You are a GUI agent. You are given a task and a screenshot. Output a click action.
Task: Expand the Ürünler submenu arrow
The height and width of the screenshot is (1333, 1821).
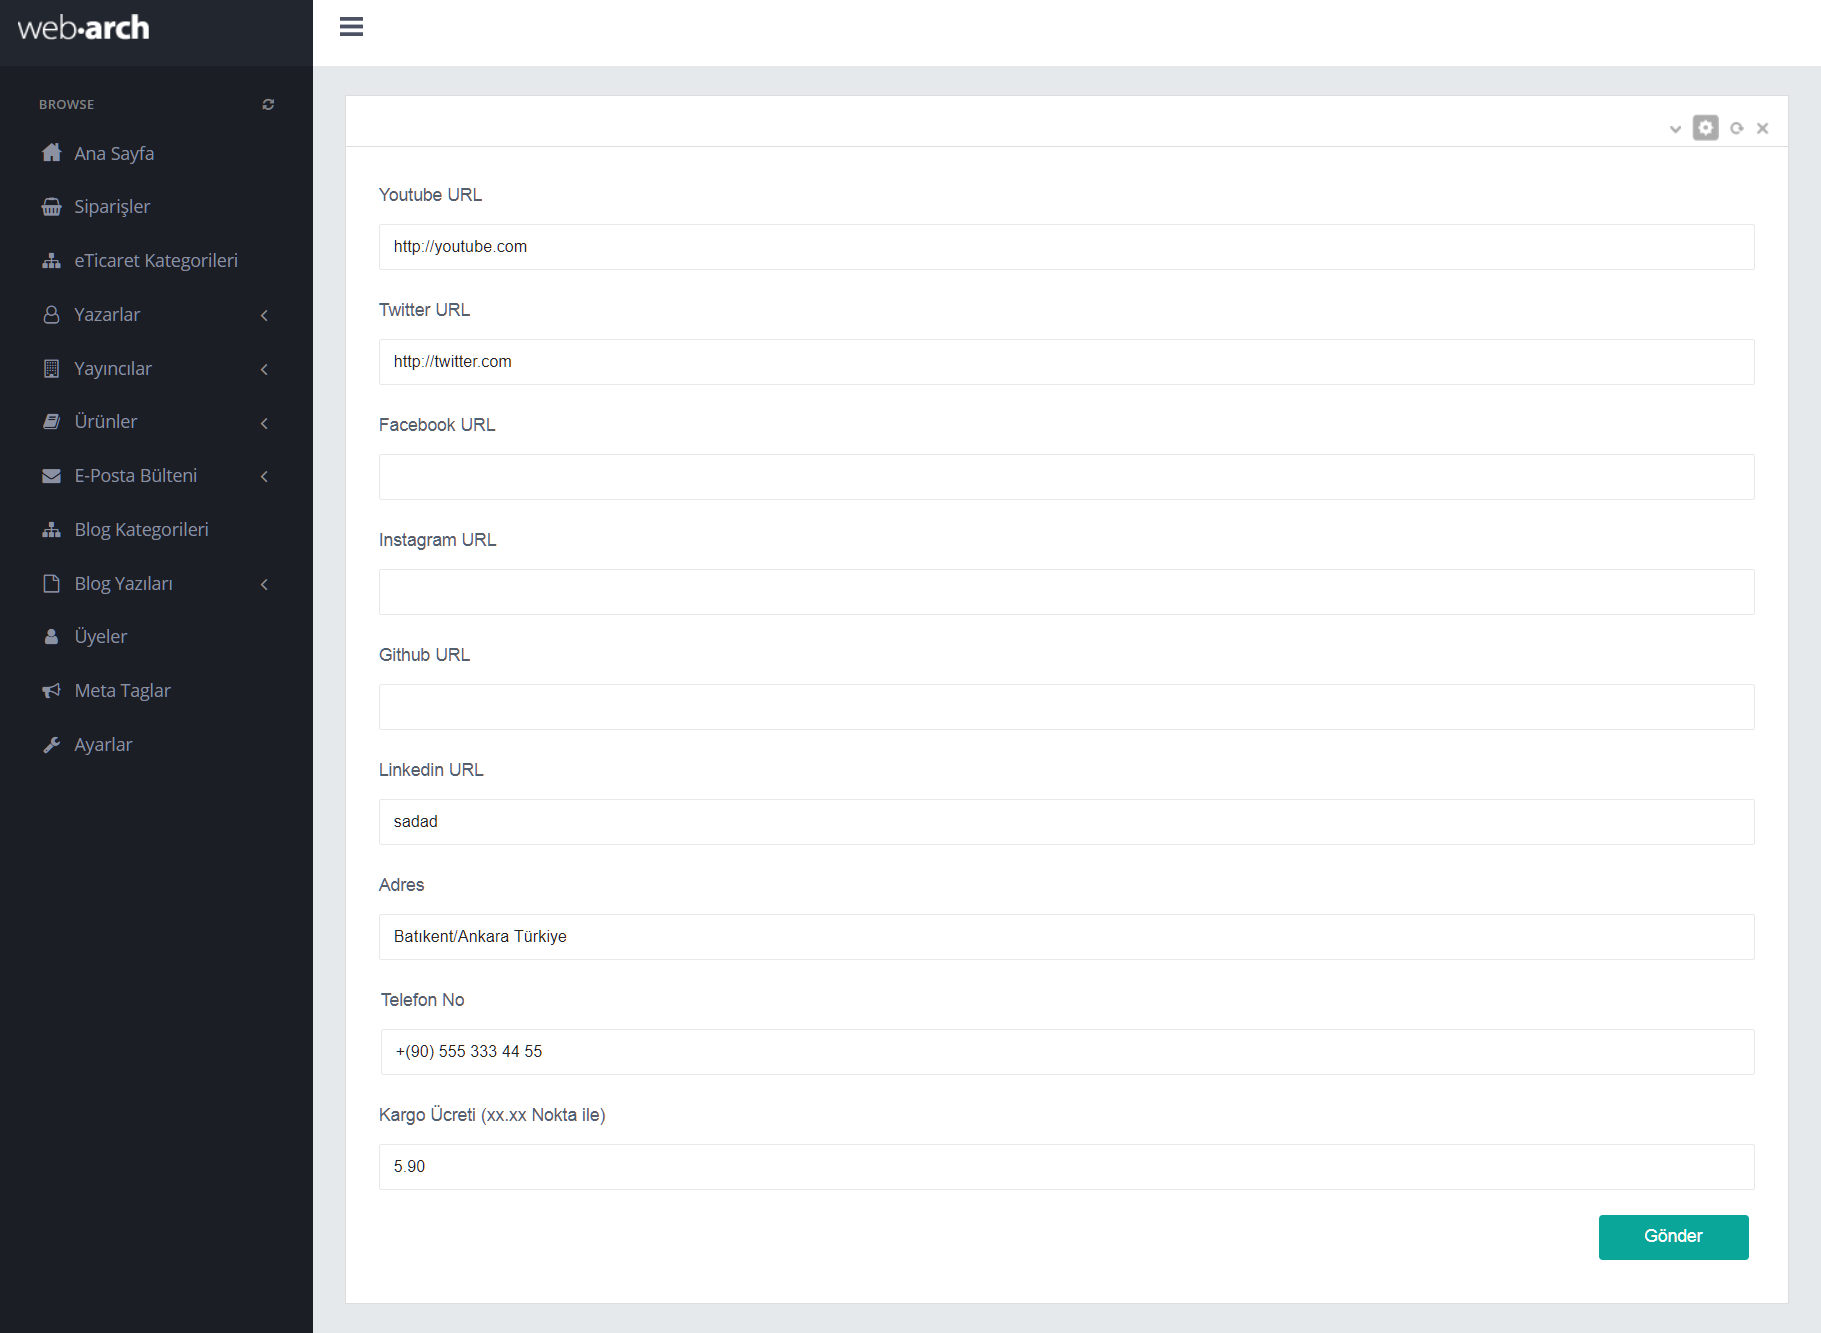pyautogui.click(x=264, y=423)
